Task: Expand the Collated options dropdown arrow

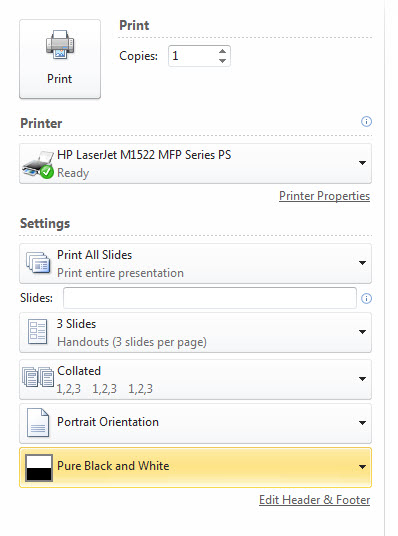Action: pyautogui.click(x=362, y=379)
